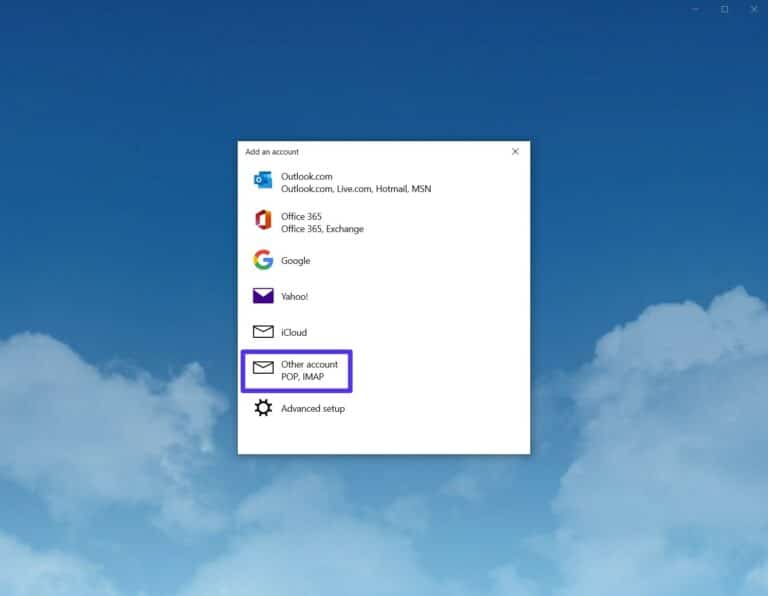Click the Advanced setup gear icon
768x596 pixels.
(263, 407)
